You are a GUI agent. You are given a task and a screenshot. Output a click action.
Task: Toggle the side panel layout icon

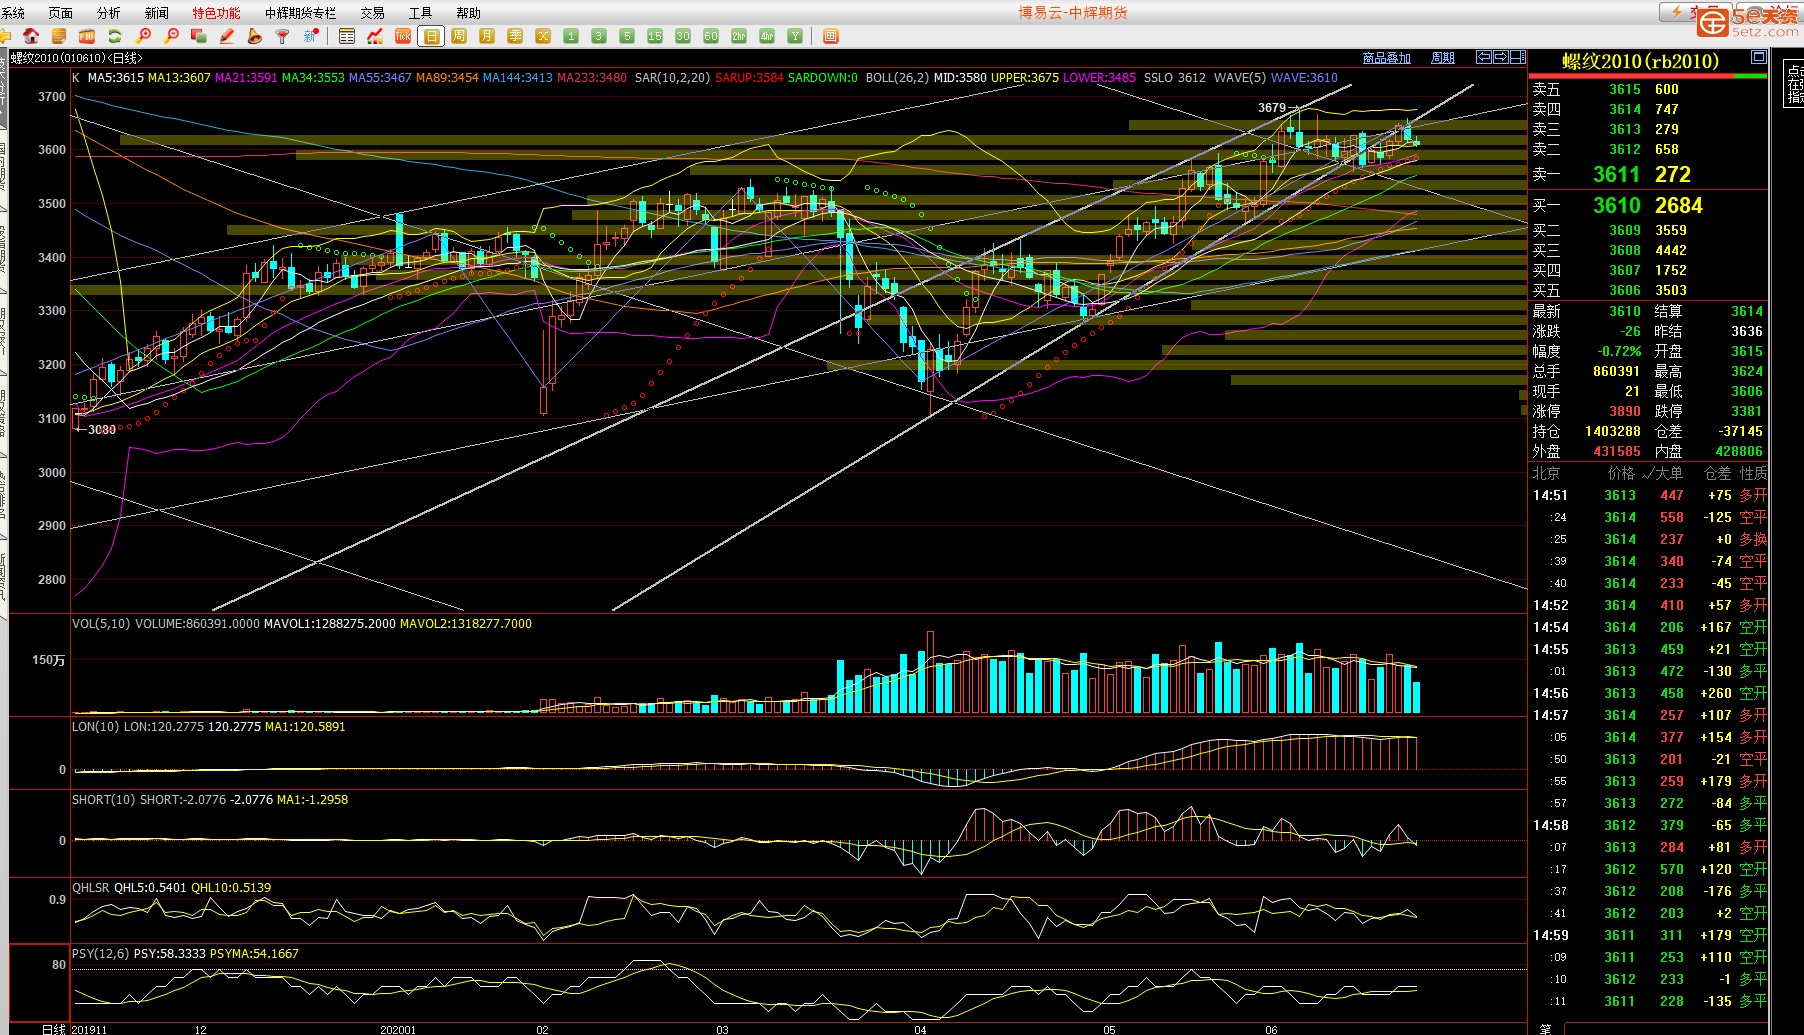coord(1518,57)
